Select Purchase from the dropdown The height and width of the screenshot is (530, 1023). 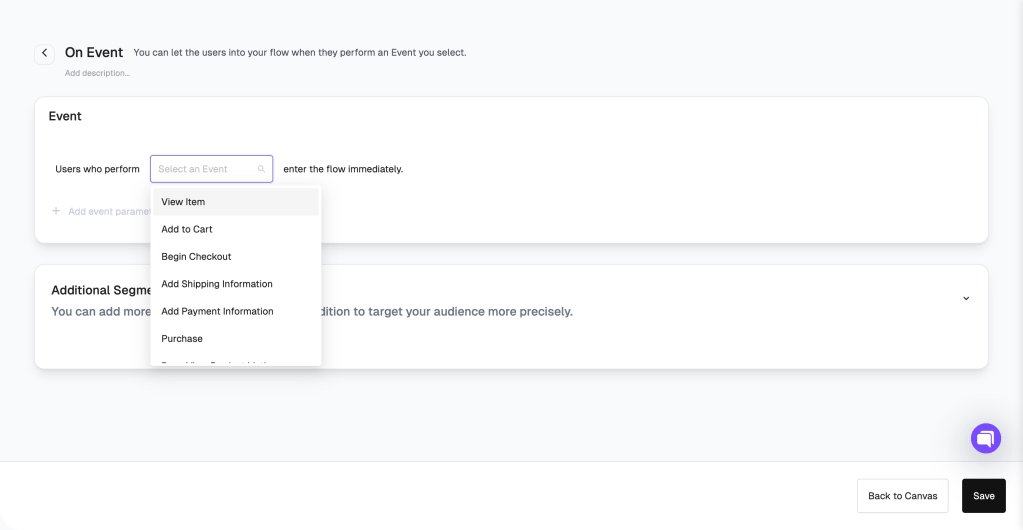[236, 339]
